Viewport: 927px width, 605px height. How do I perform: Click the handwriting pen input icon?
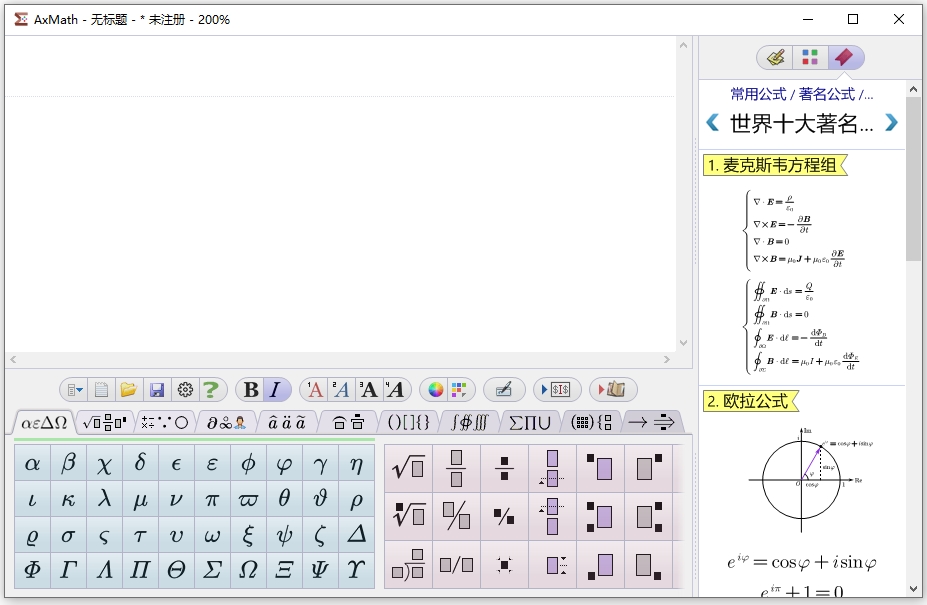point(504,390)
